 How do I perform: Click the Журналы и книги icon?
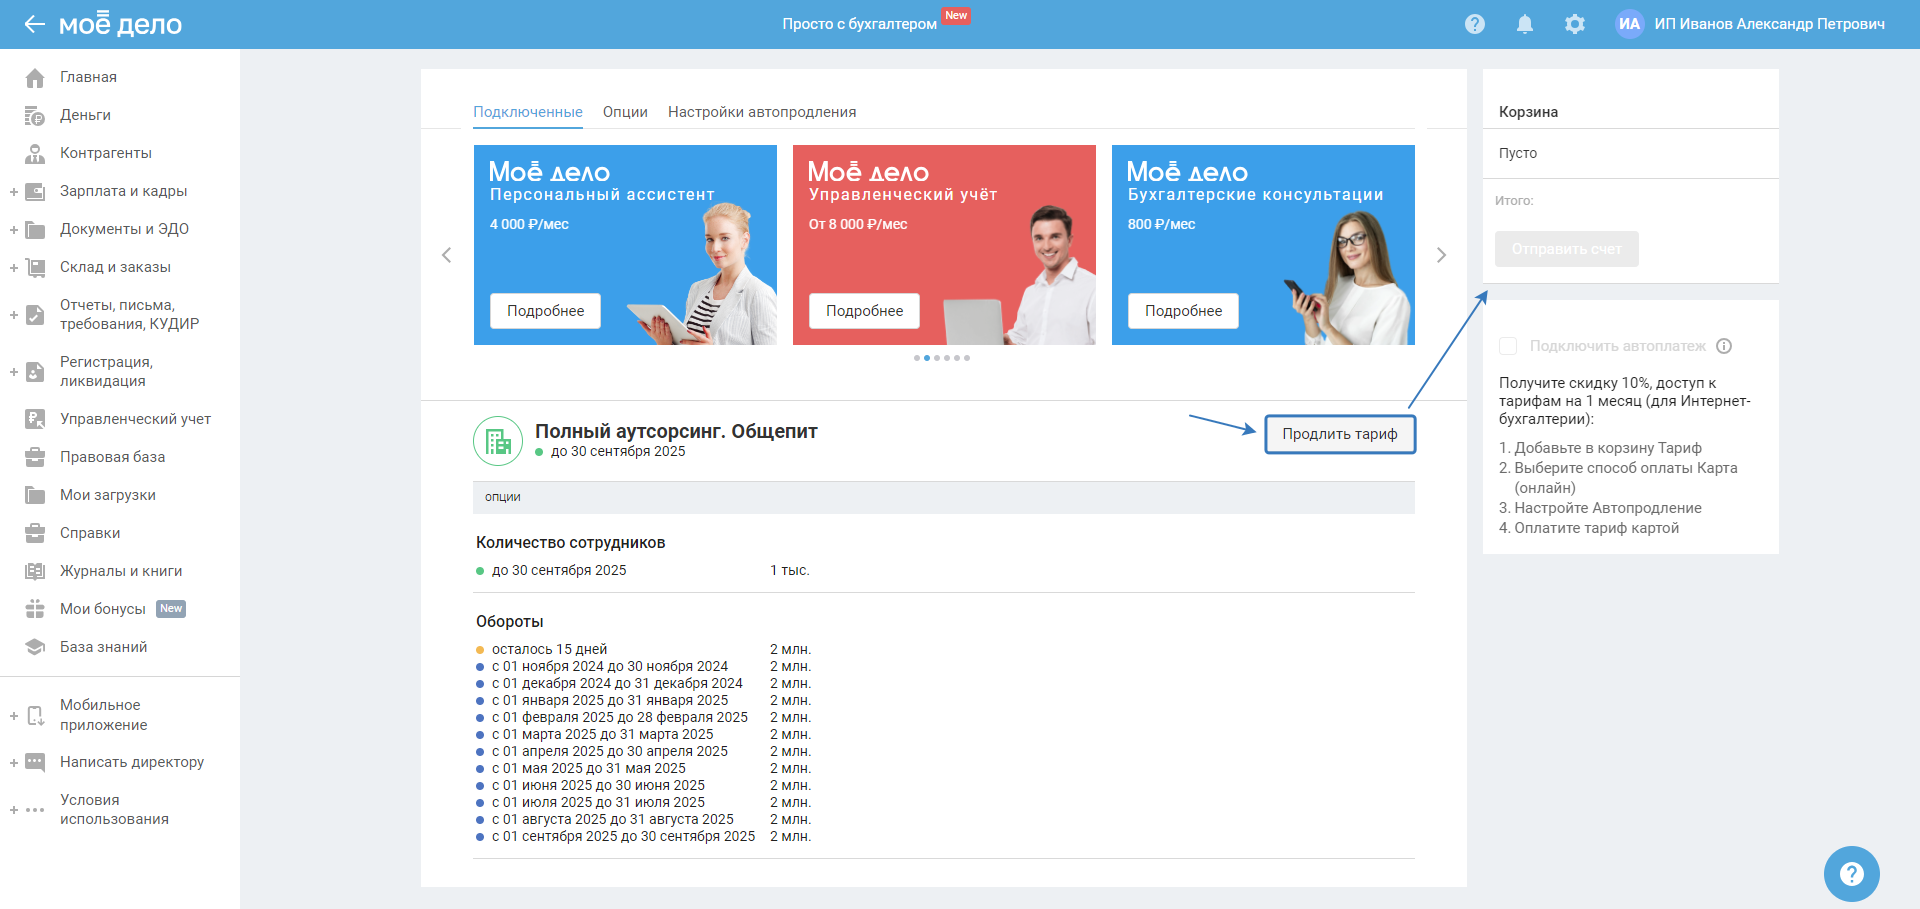[x=35, y=571]
